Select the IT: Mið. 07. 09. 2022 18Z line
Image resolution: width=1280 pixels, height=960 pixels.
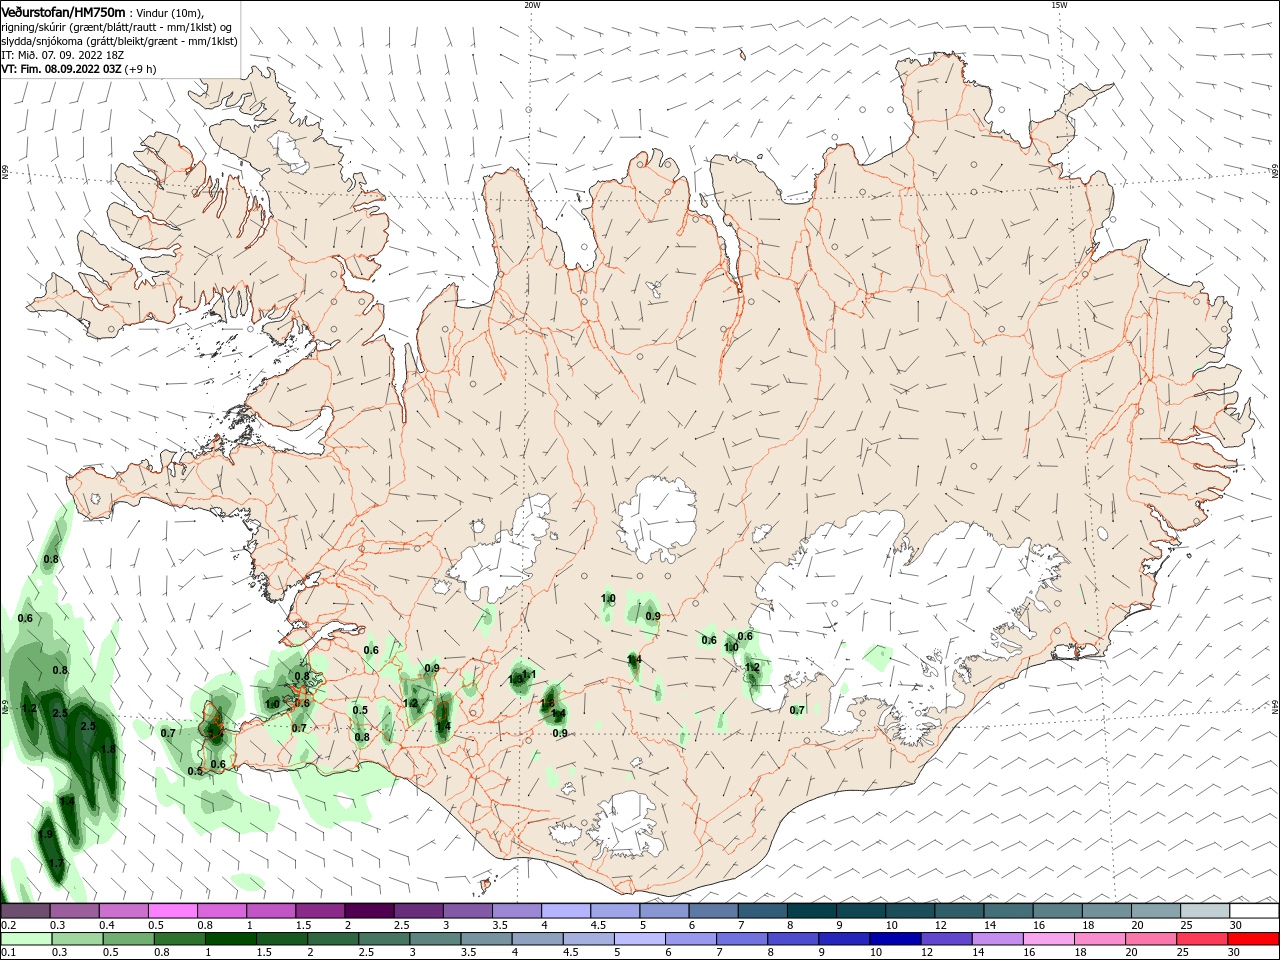coord(61,56)
